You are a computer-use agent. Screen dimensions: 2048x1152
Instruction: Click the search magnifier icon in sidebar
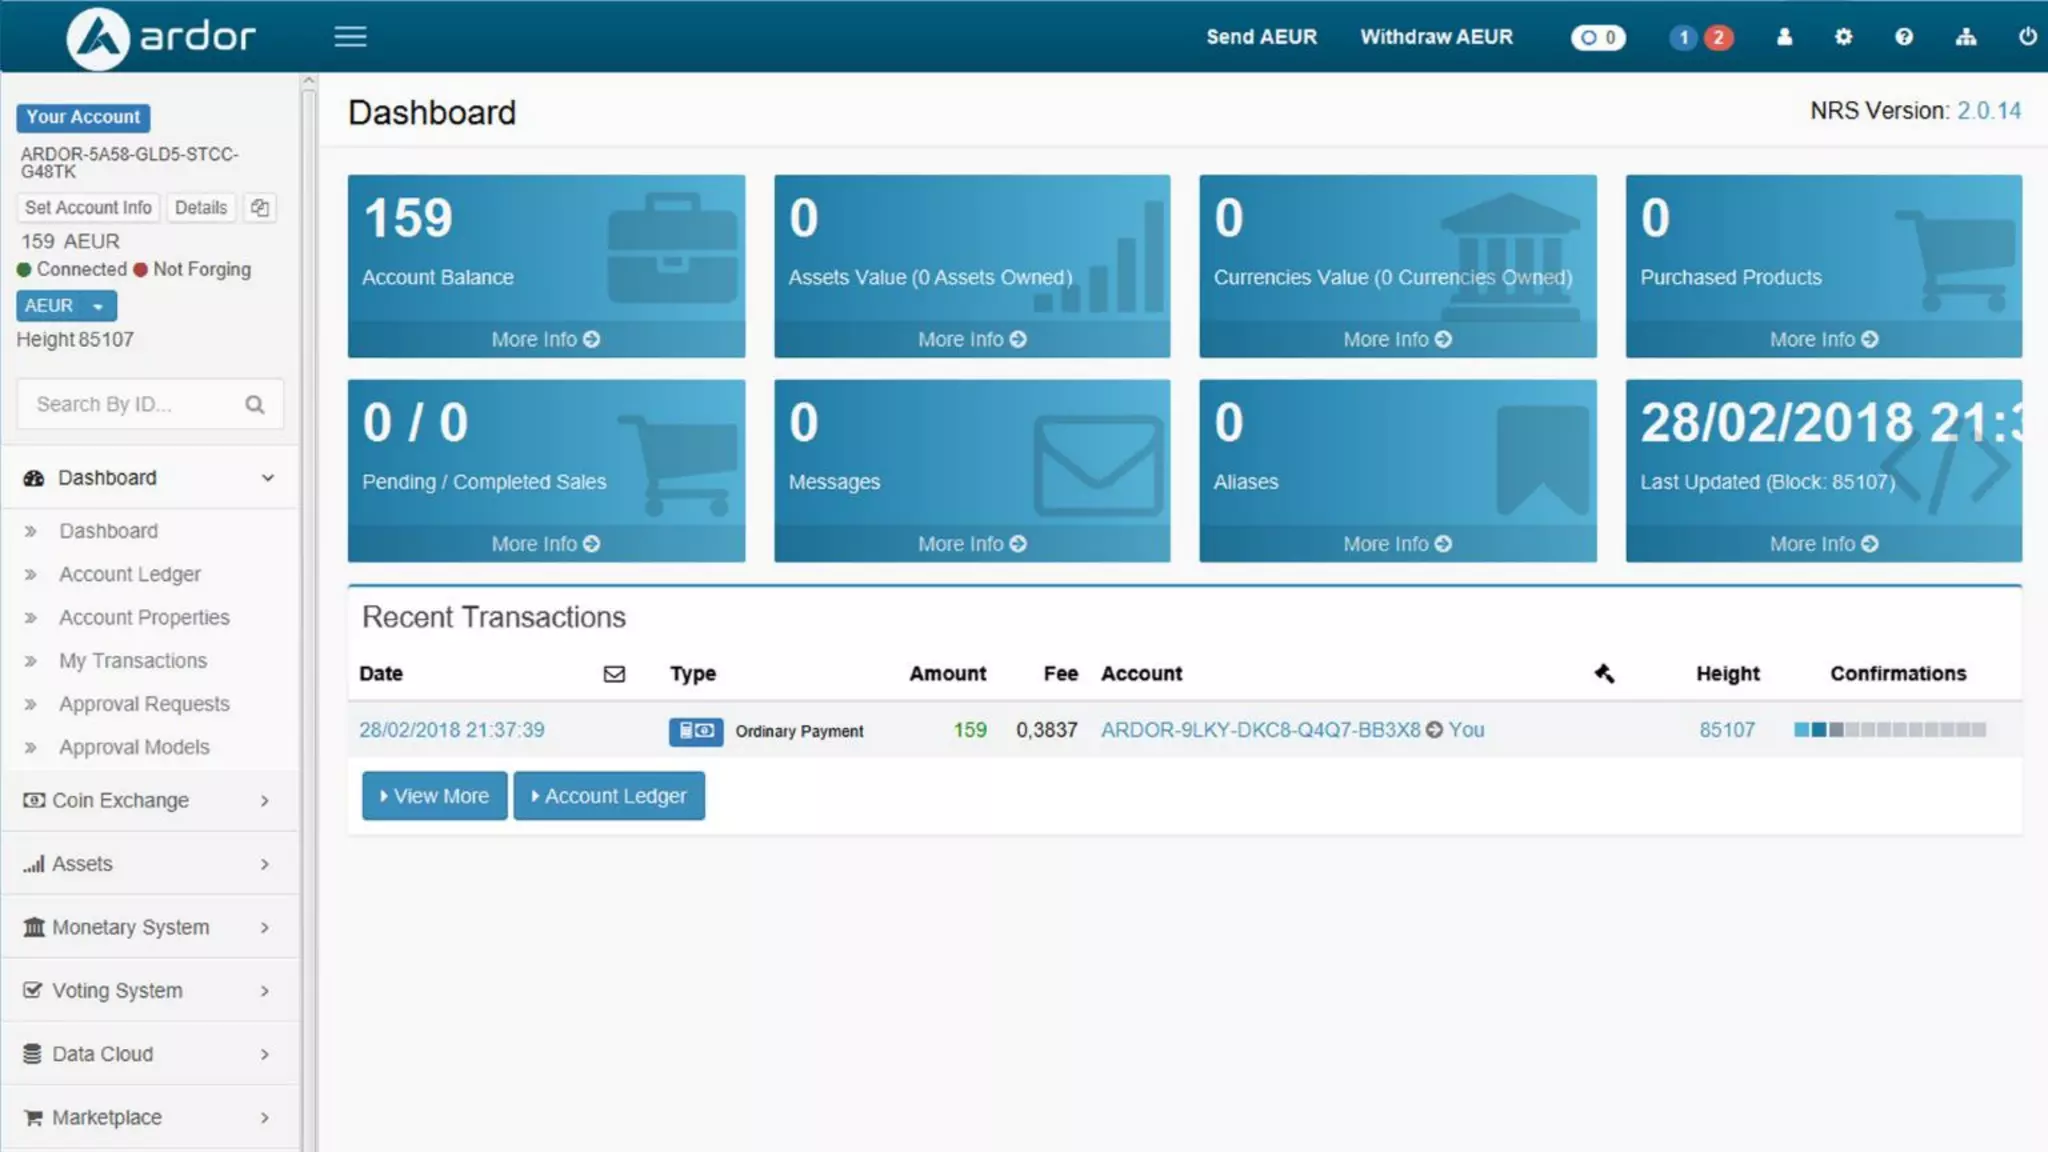255,404
